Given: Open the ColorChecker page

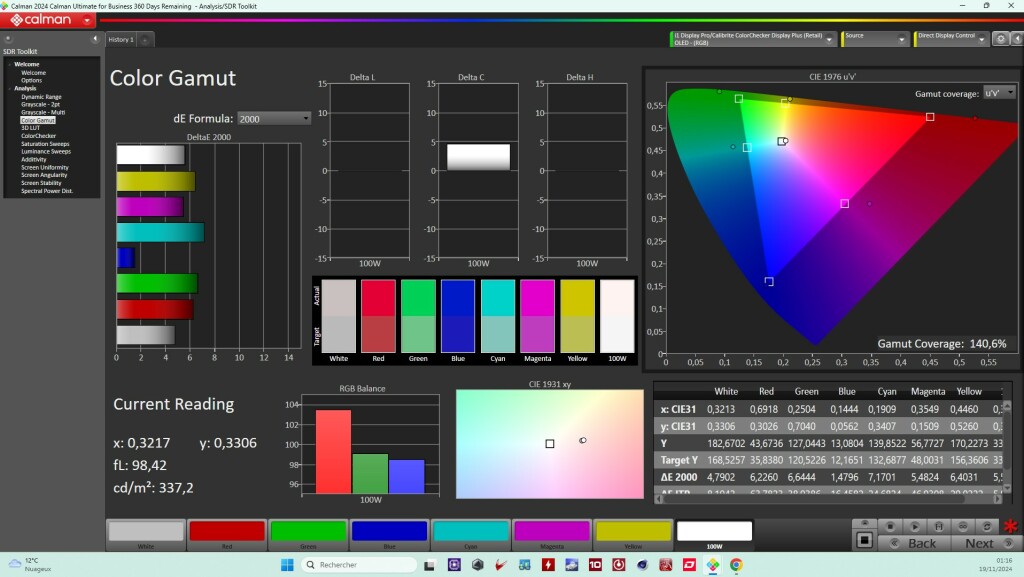Looking at the screenshot, I should point(39,136).
